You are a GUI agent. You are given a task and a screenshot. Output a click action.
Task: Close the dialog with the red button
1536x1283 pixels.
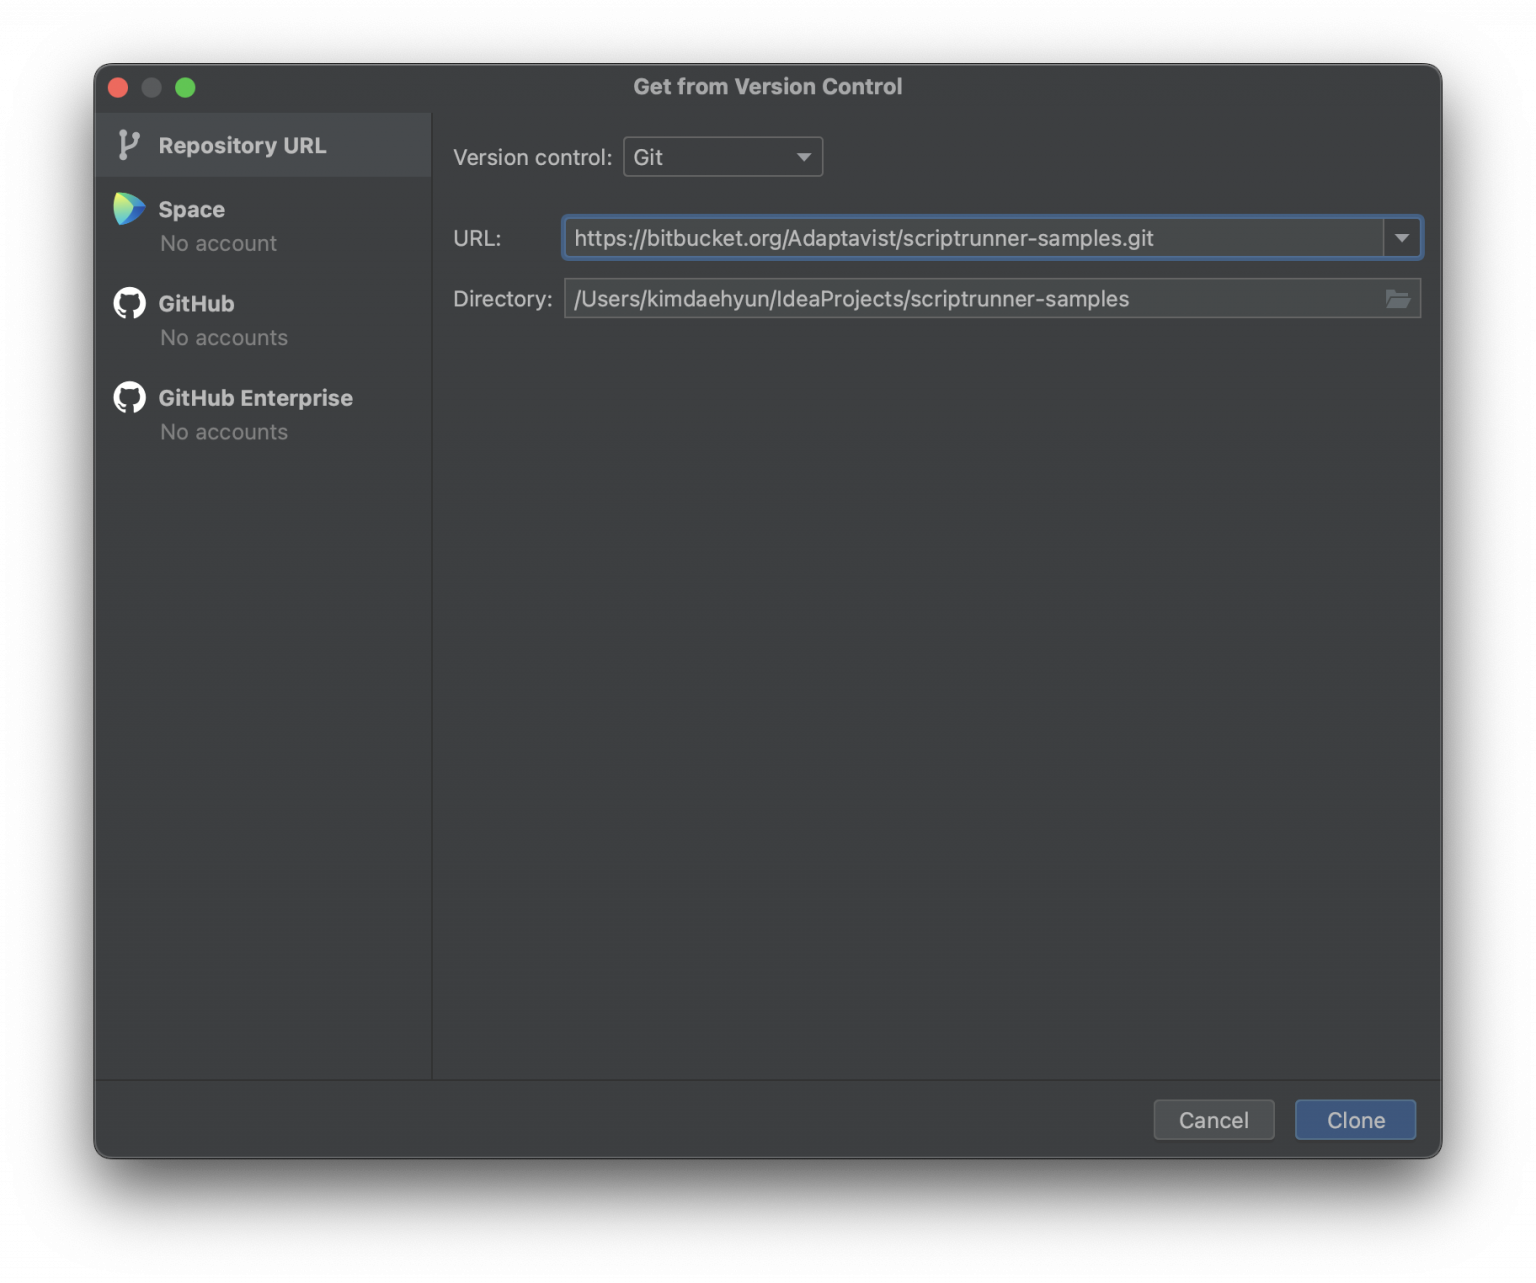click(x=118, y=88)
